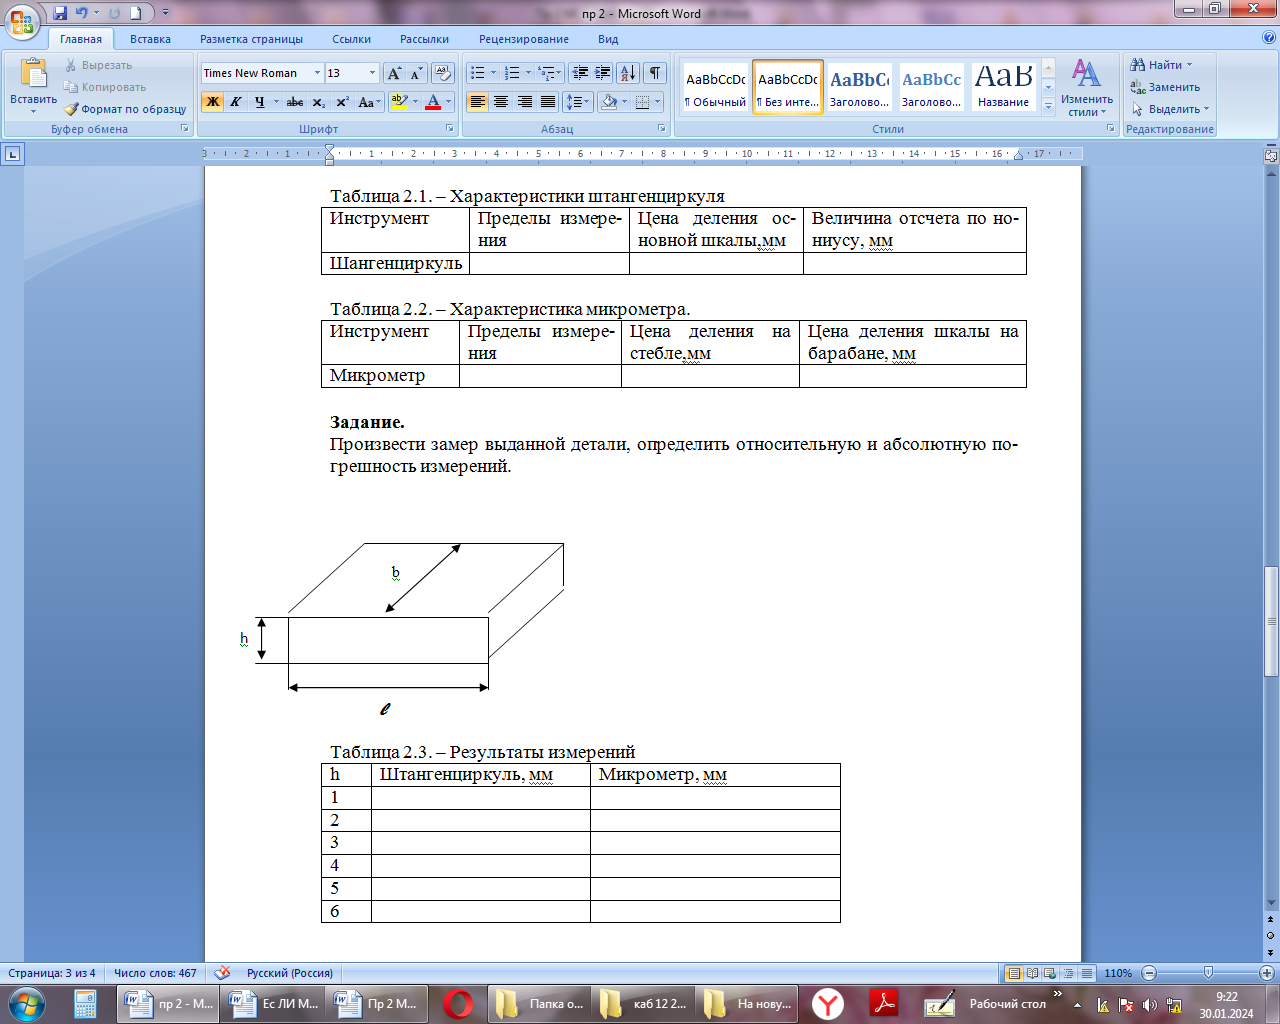Expand the styles gallery list
Screen dimensions: 1280x1024
(x=1048, y=108)
